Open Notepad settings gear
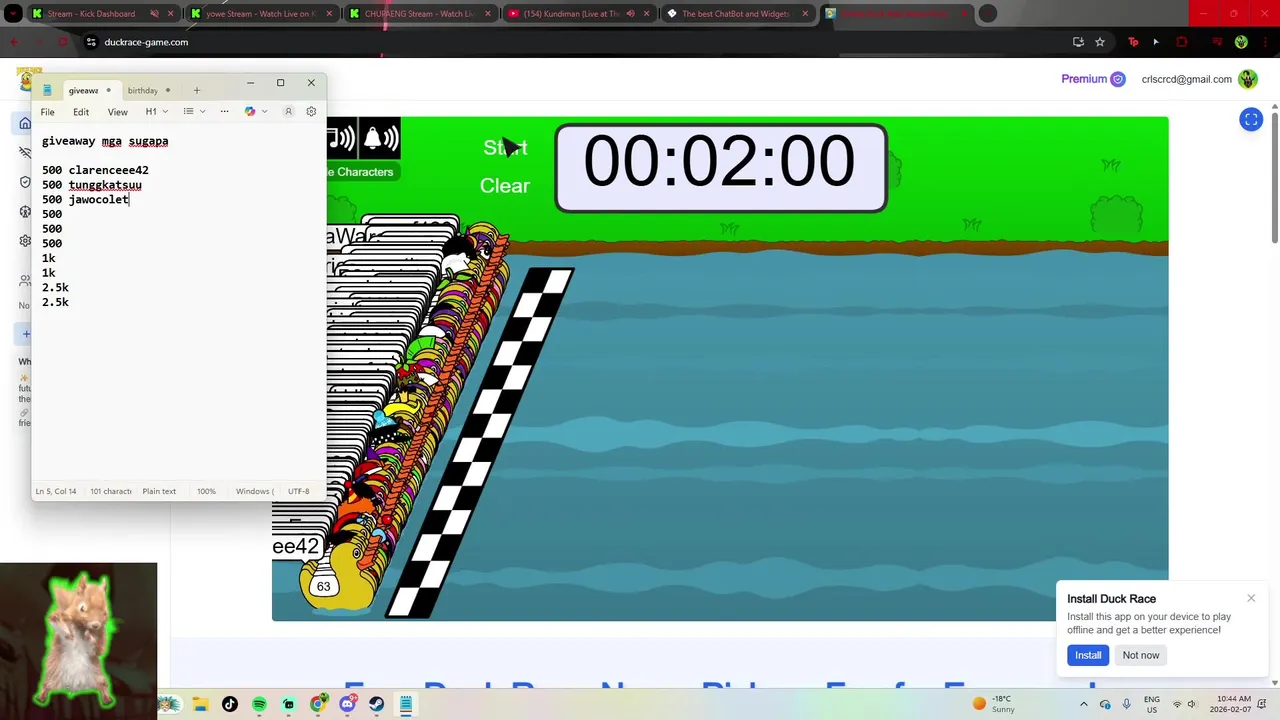The height and width of the screenshot is (720, 1280). tap(311, 112)
